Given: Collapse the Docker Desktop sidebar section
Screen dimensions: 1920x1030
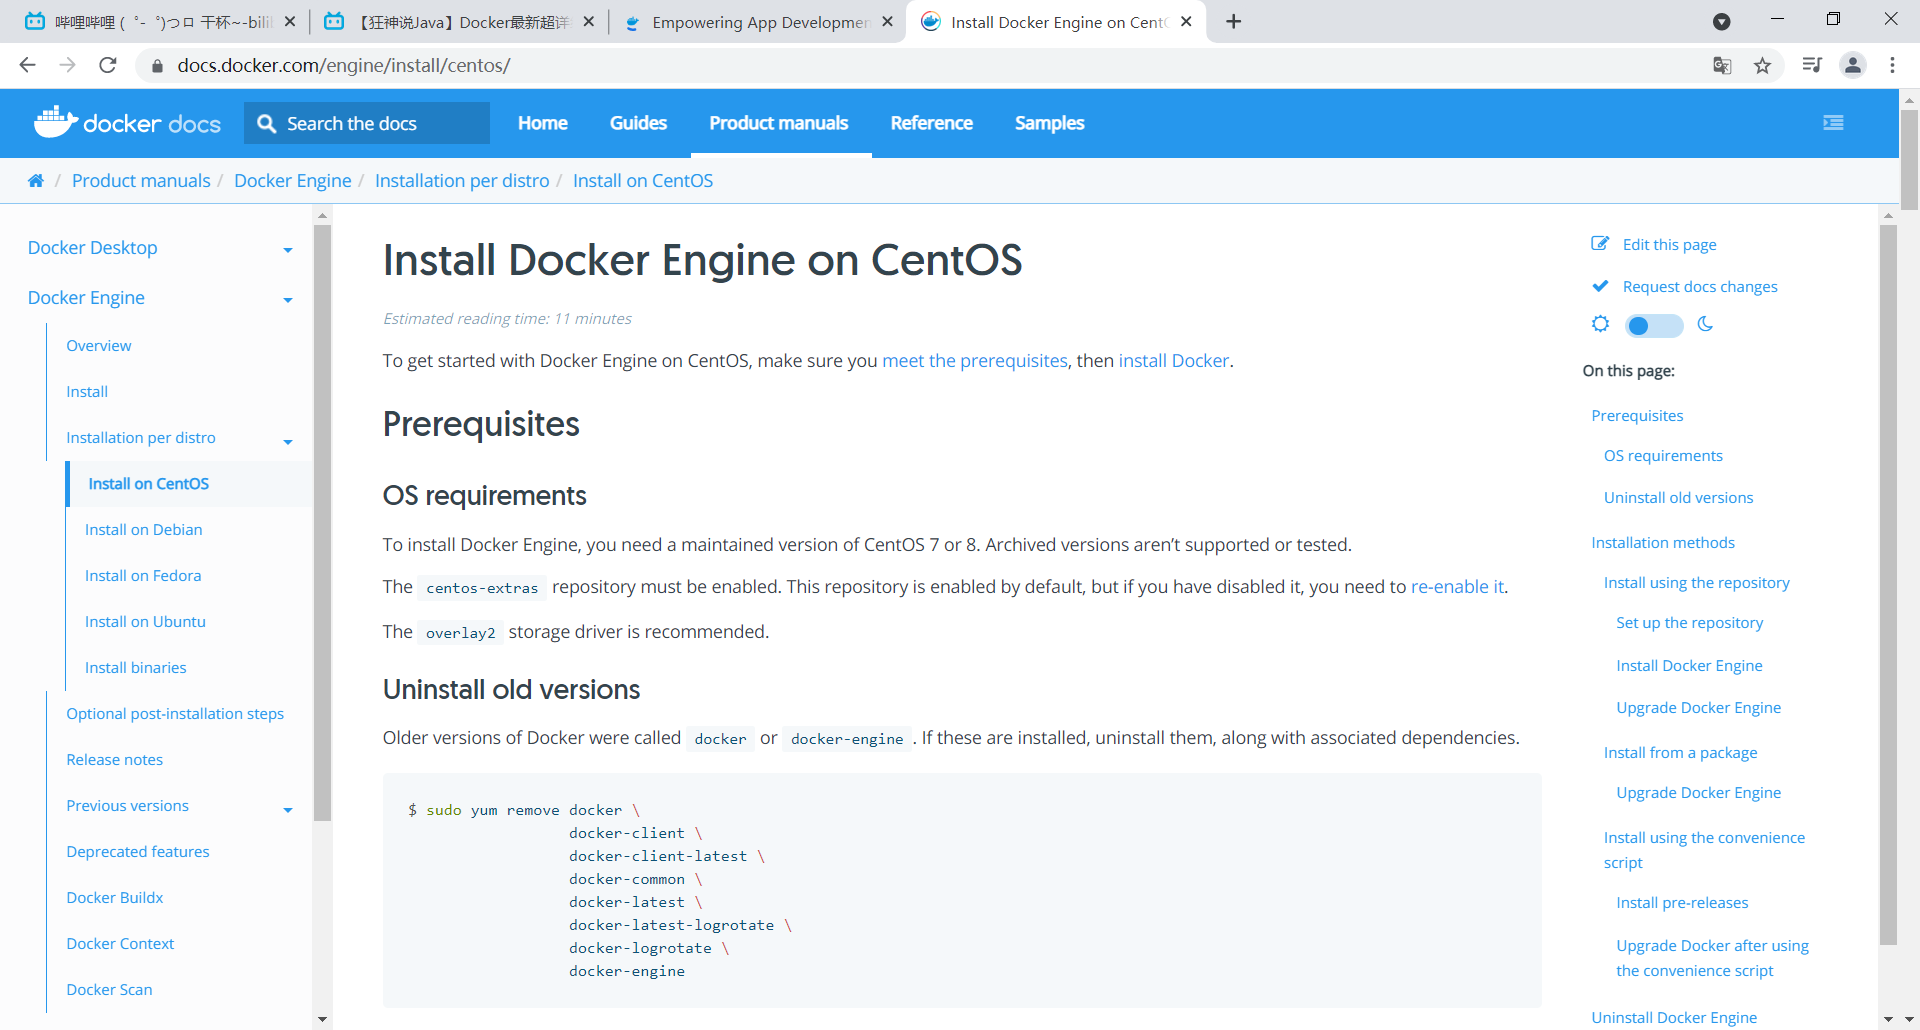Looking at the screenshot, I should point(288,250).
